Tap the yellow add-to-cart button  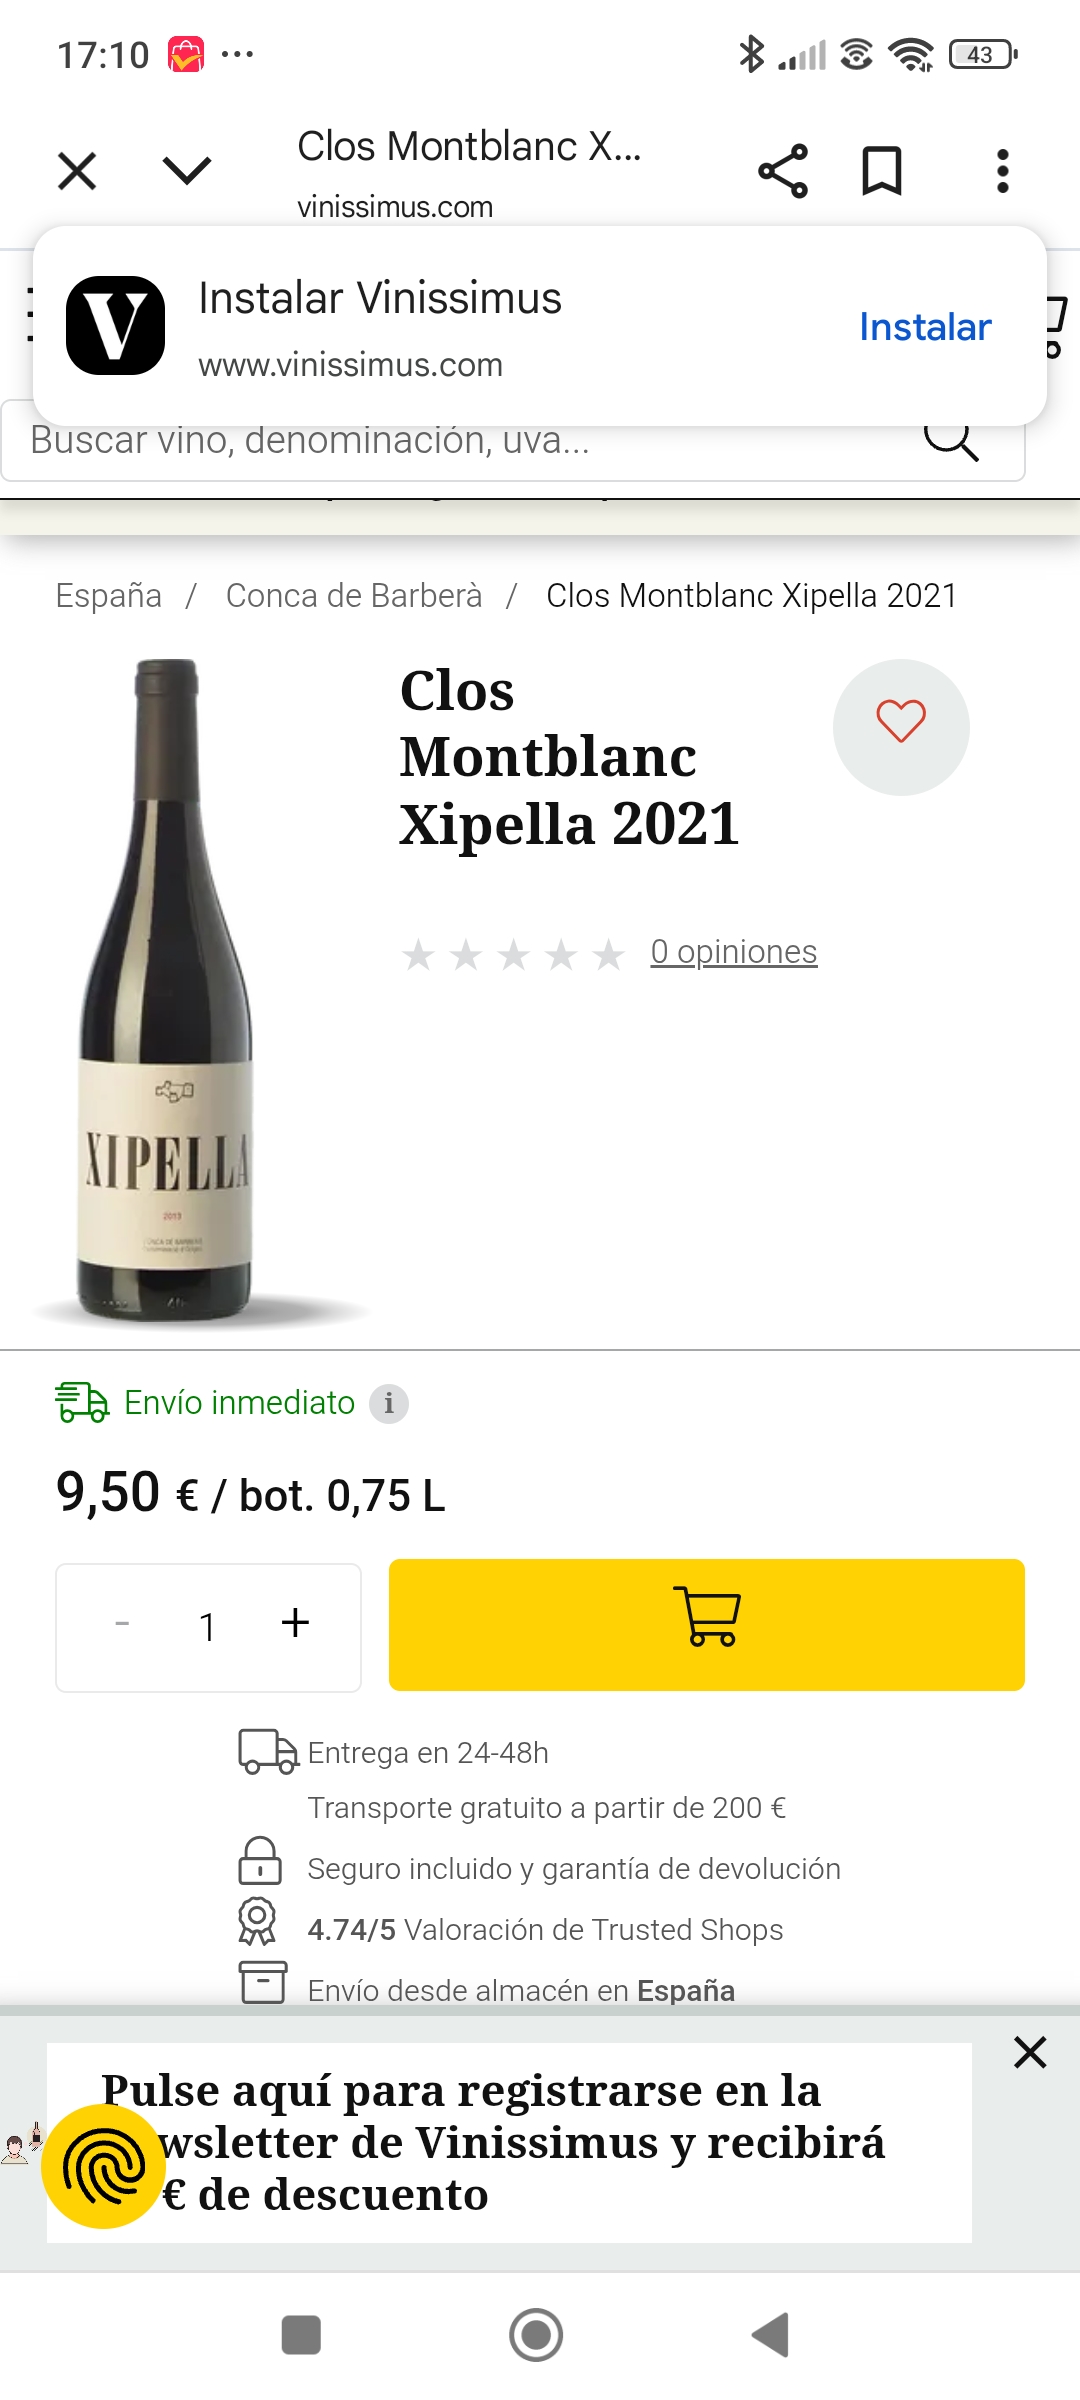tap(707, 1624)
